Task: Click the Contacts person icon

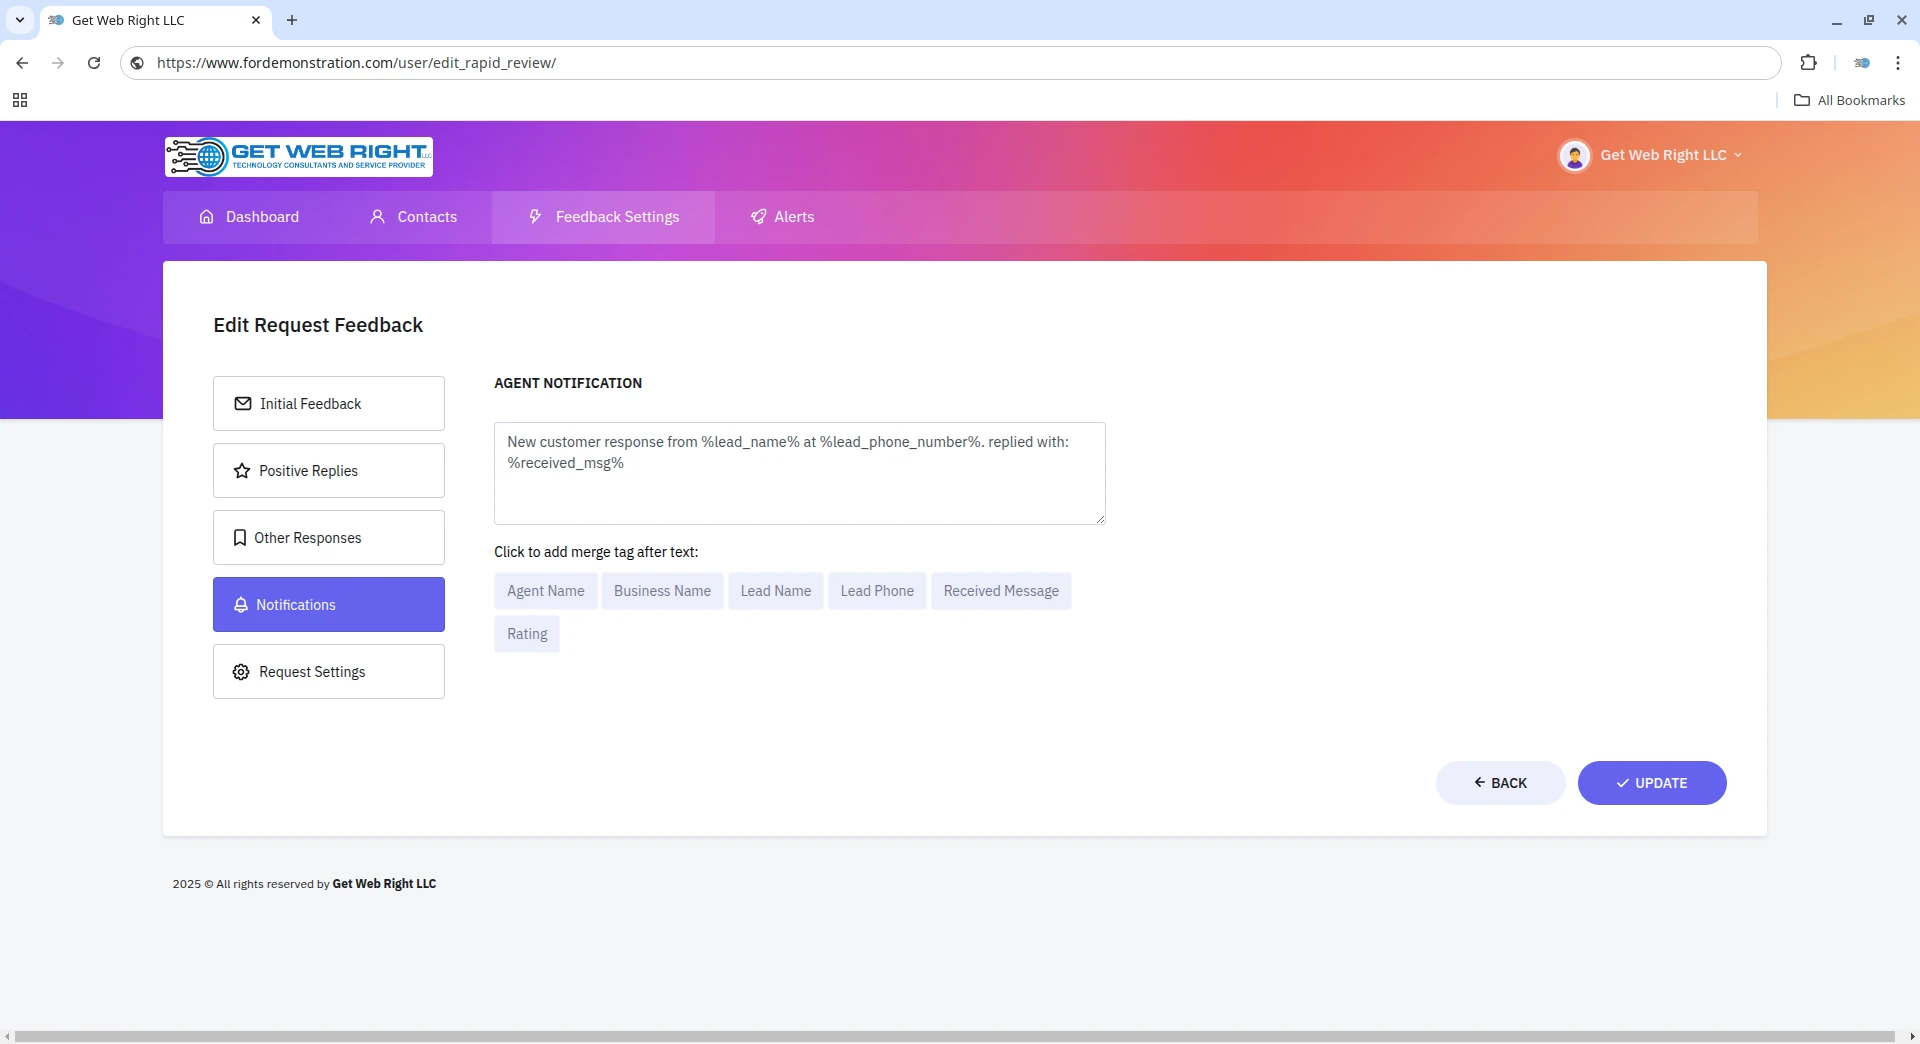Action: 377,217
